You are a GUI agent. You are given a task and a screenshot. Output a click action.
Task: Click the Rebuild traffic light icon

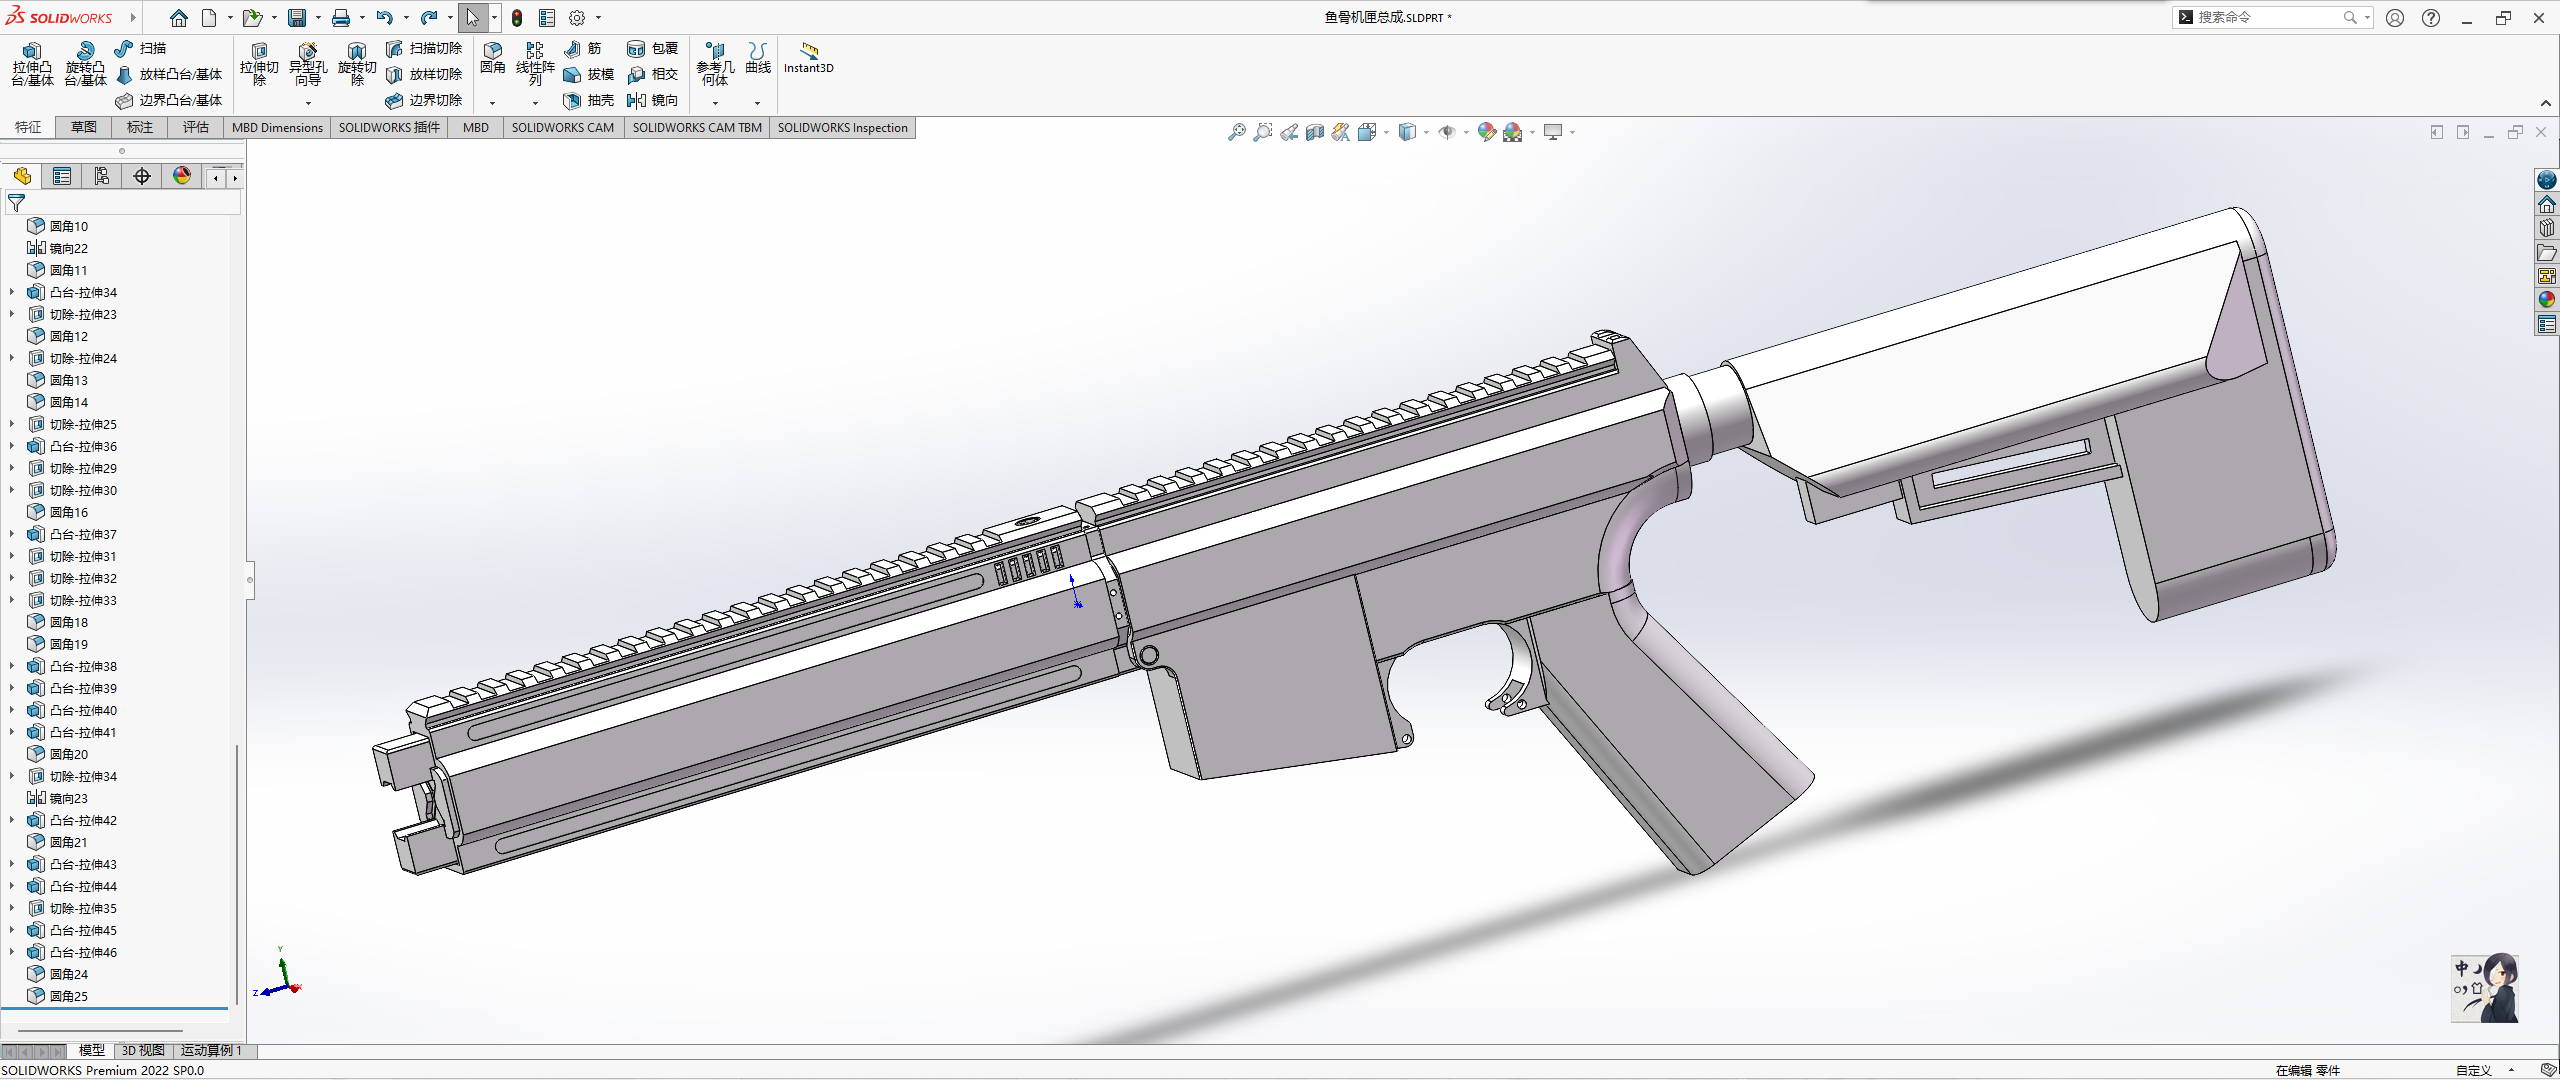tap(517, 17)
